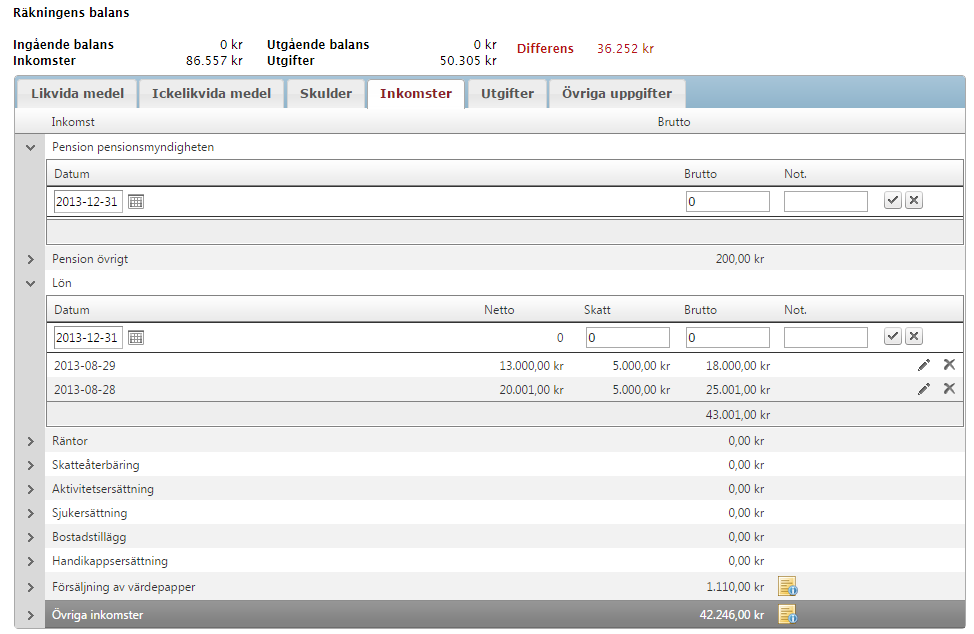Expand Pension övrigt section
This screenshot has width=974, height=634.
click(x=30, y=260)
